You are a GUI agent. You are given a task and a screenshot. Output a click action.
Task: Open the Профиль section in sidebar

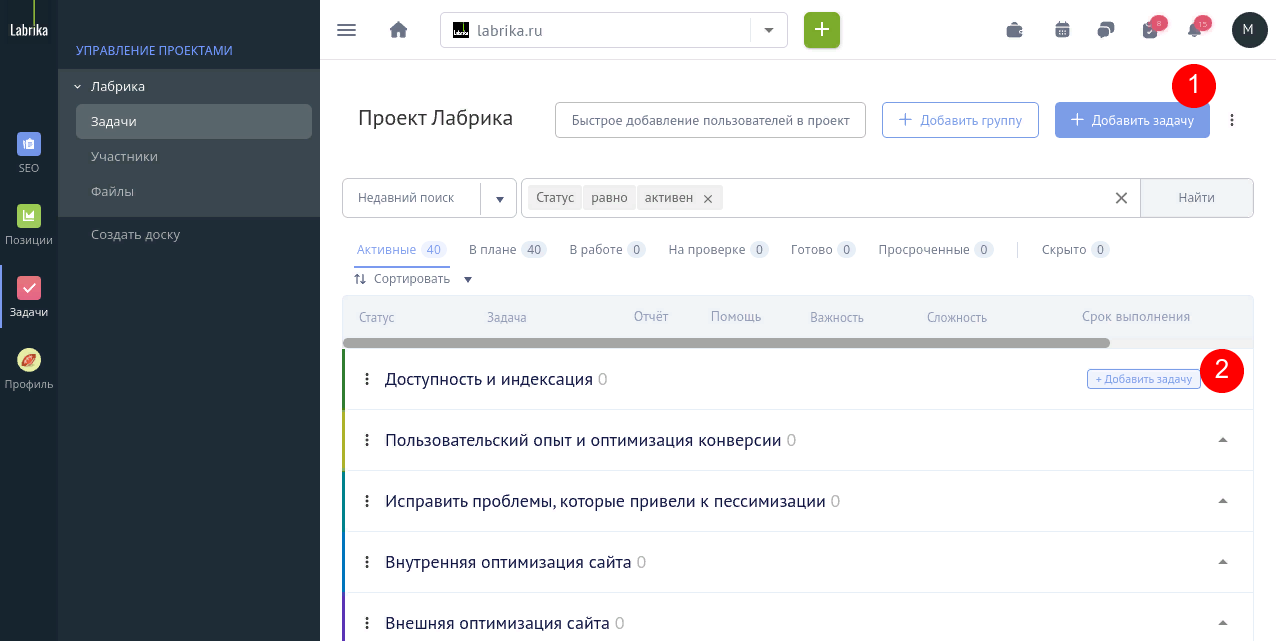tap(29, 369)
